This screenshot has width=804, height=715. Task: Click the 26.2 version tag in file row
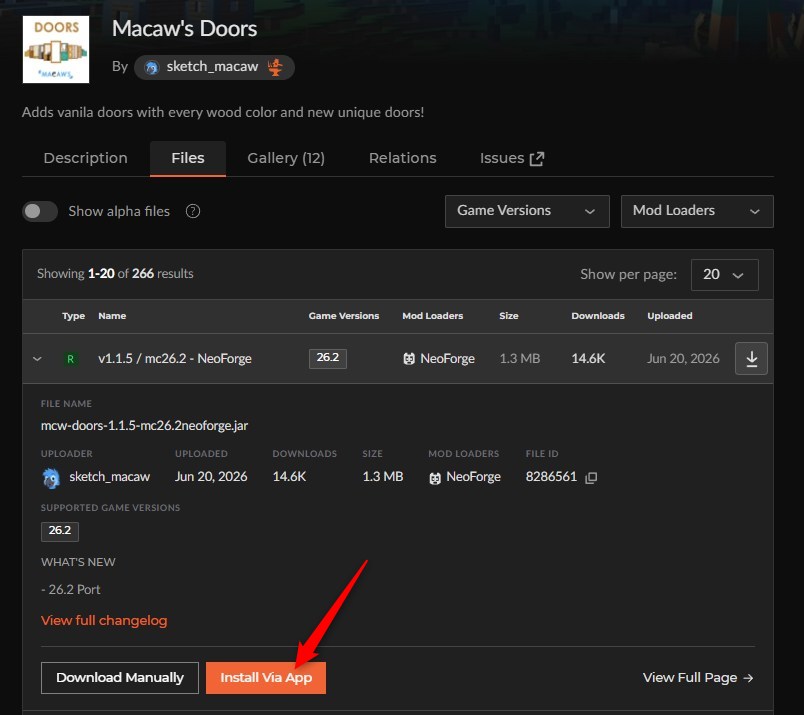point(328,358)
